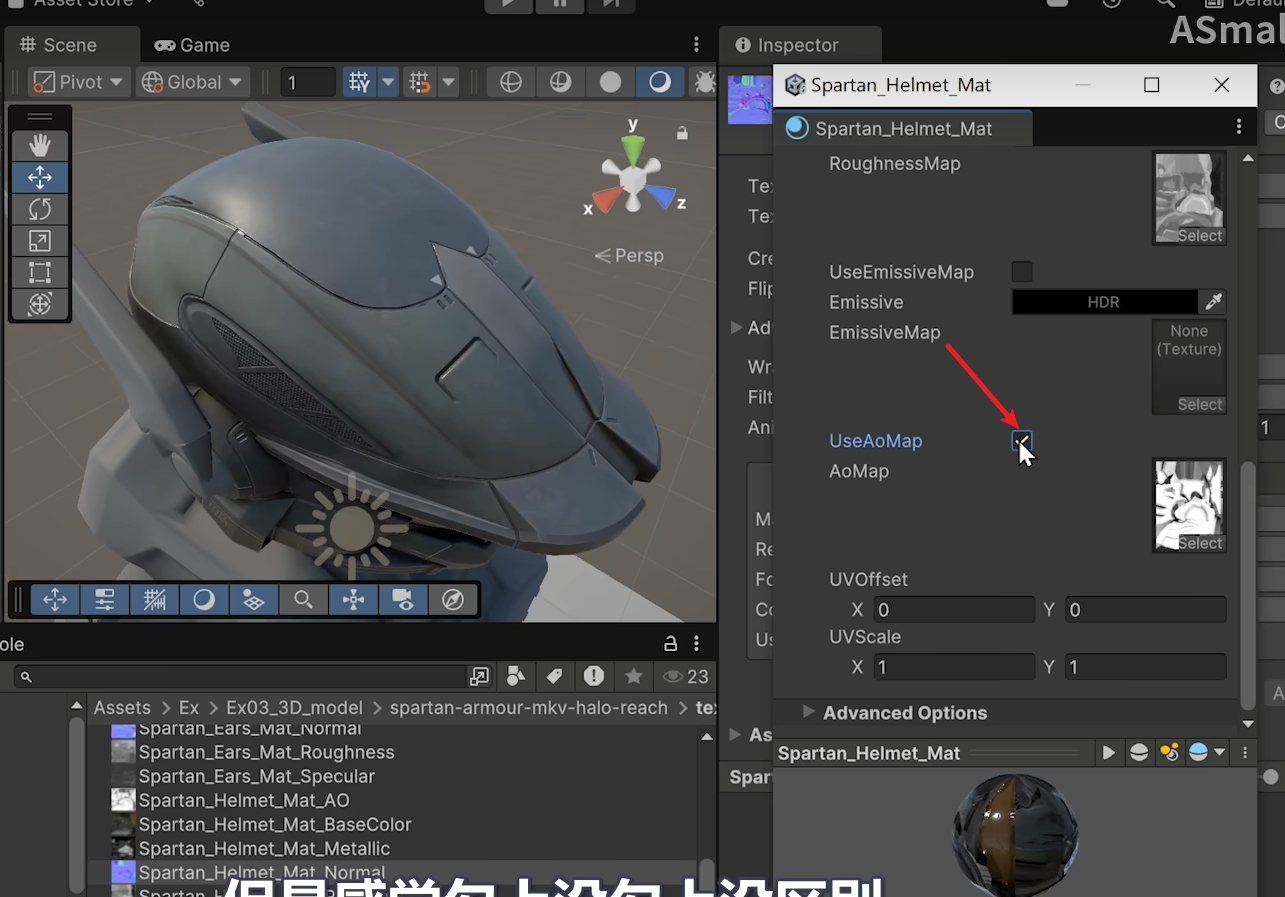This screenshot has height=897, width=1285.
Task: Toggle the camera visibility overlay icon
Action: click(403, 600)
